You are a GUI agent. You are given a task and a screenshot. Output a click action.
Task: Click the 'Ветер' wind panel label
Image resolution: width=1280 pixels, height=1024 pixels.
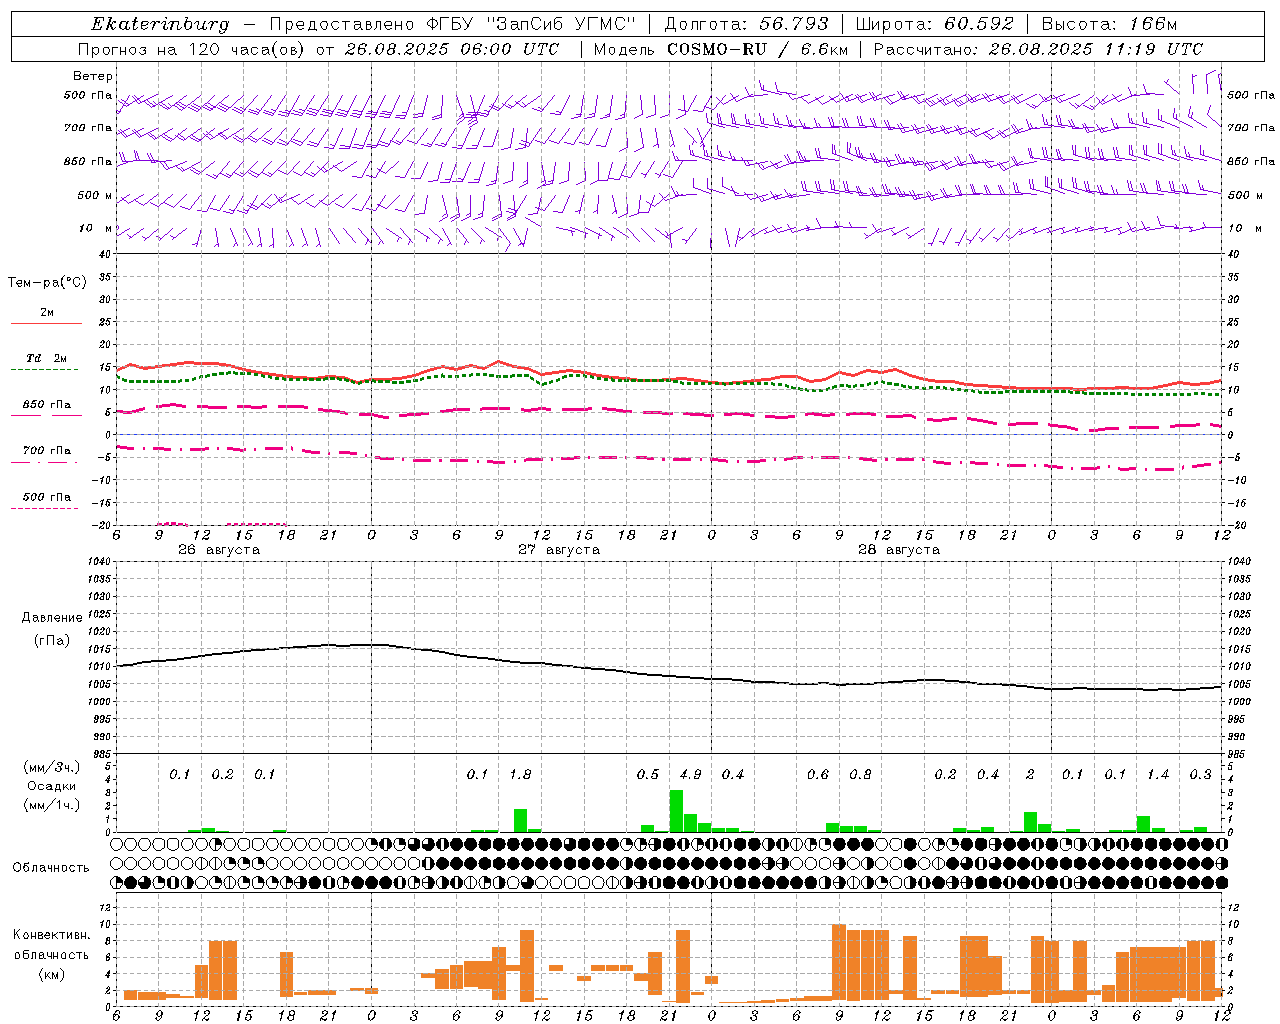(x=92, y=76)
